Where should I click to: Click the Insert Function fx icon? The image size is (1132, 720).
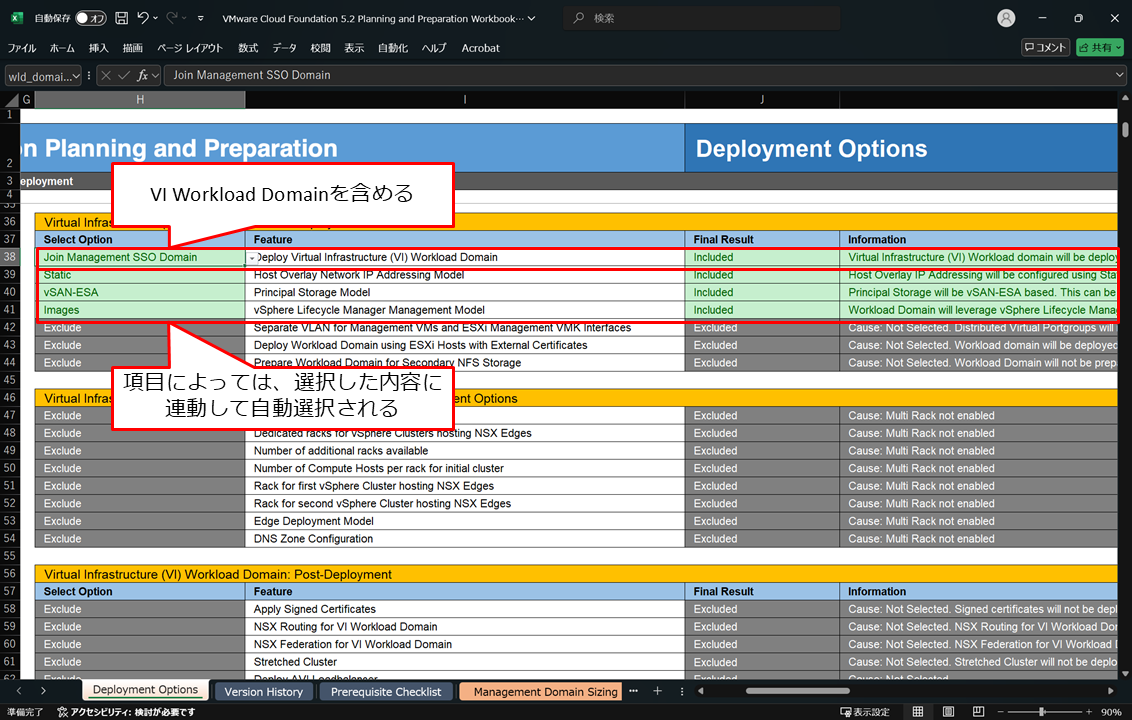tap(143, 75)
